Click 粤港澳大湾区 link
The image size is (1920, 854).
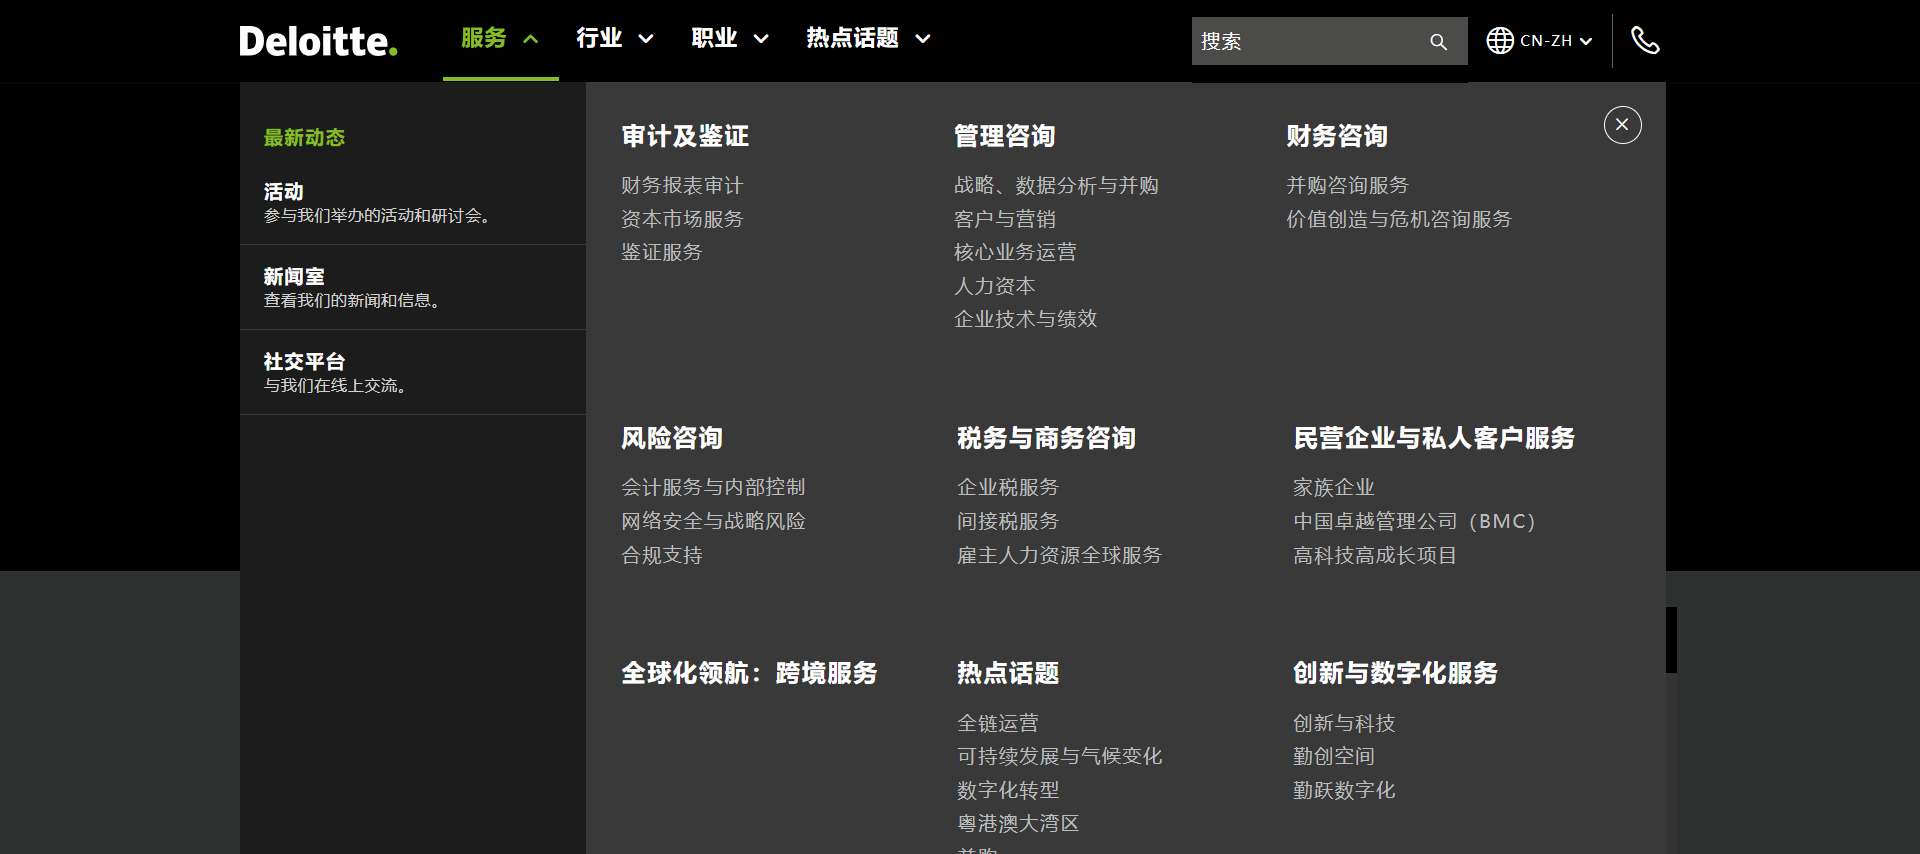tap(1018, 824)
